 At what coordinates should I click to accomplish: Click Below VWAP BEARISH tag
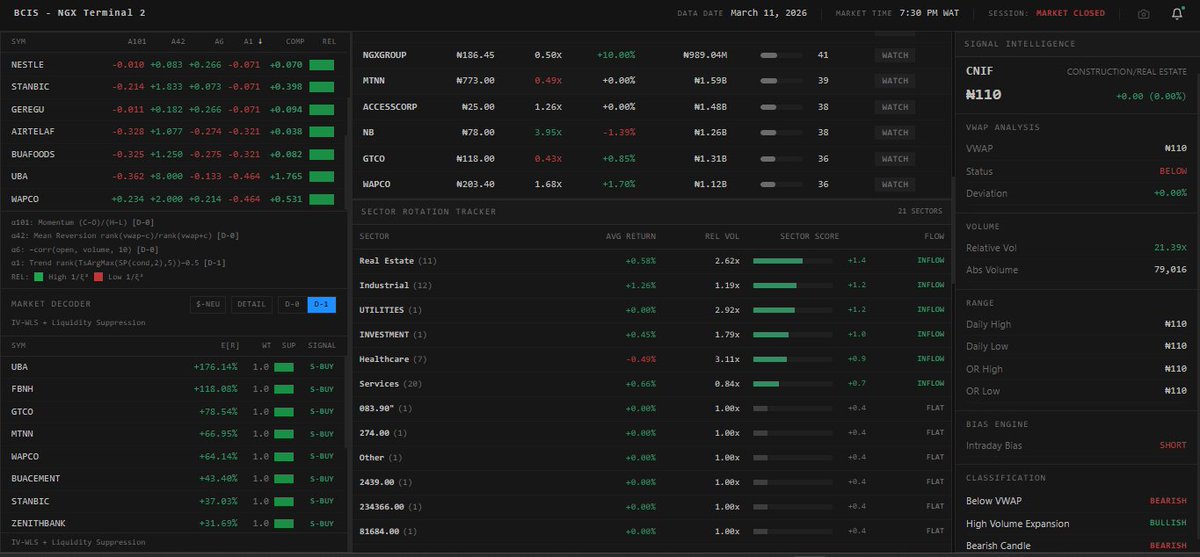pos(1169,500)
